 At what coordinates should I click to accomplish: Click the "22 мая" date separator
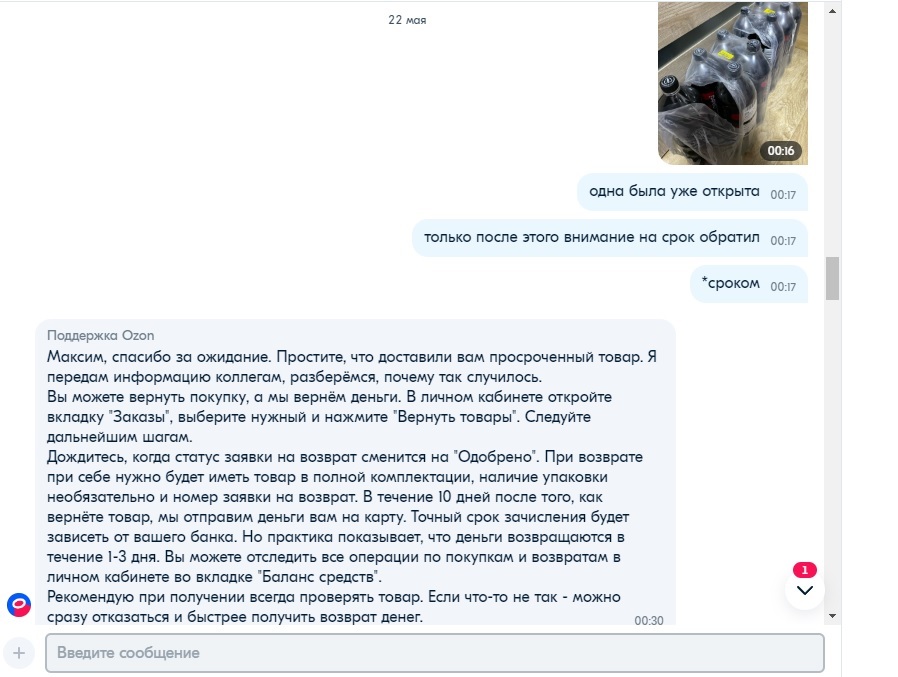[407, 20]
